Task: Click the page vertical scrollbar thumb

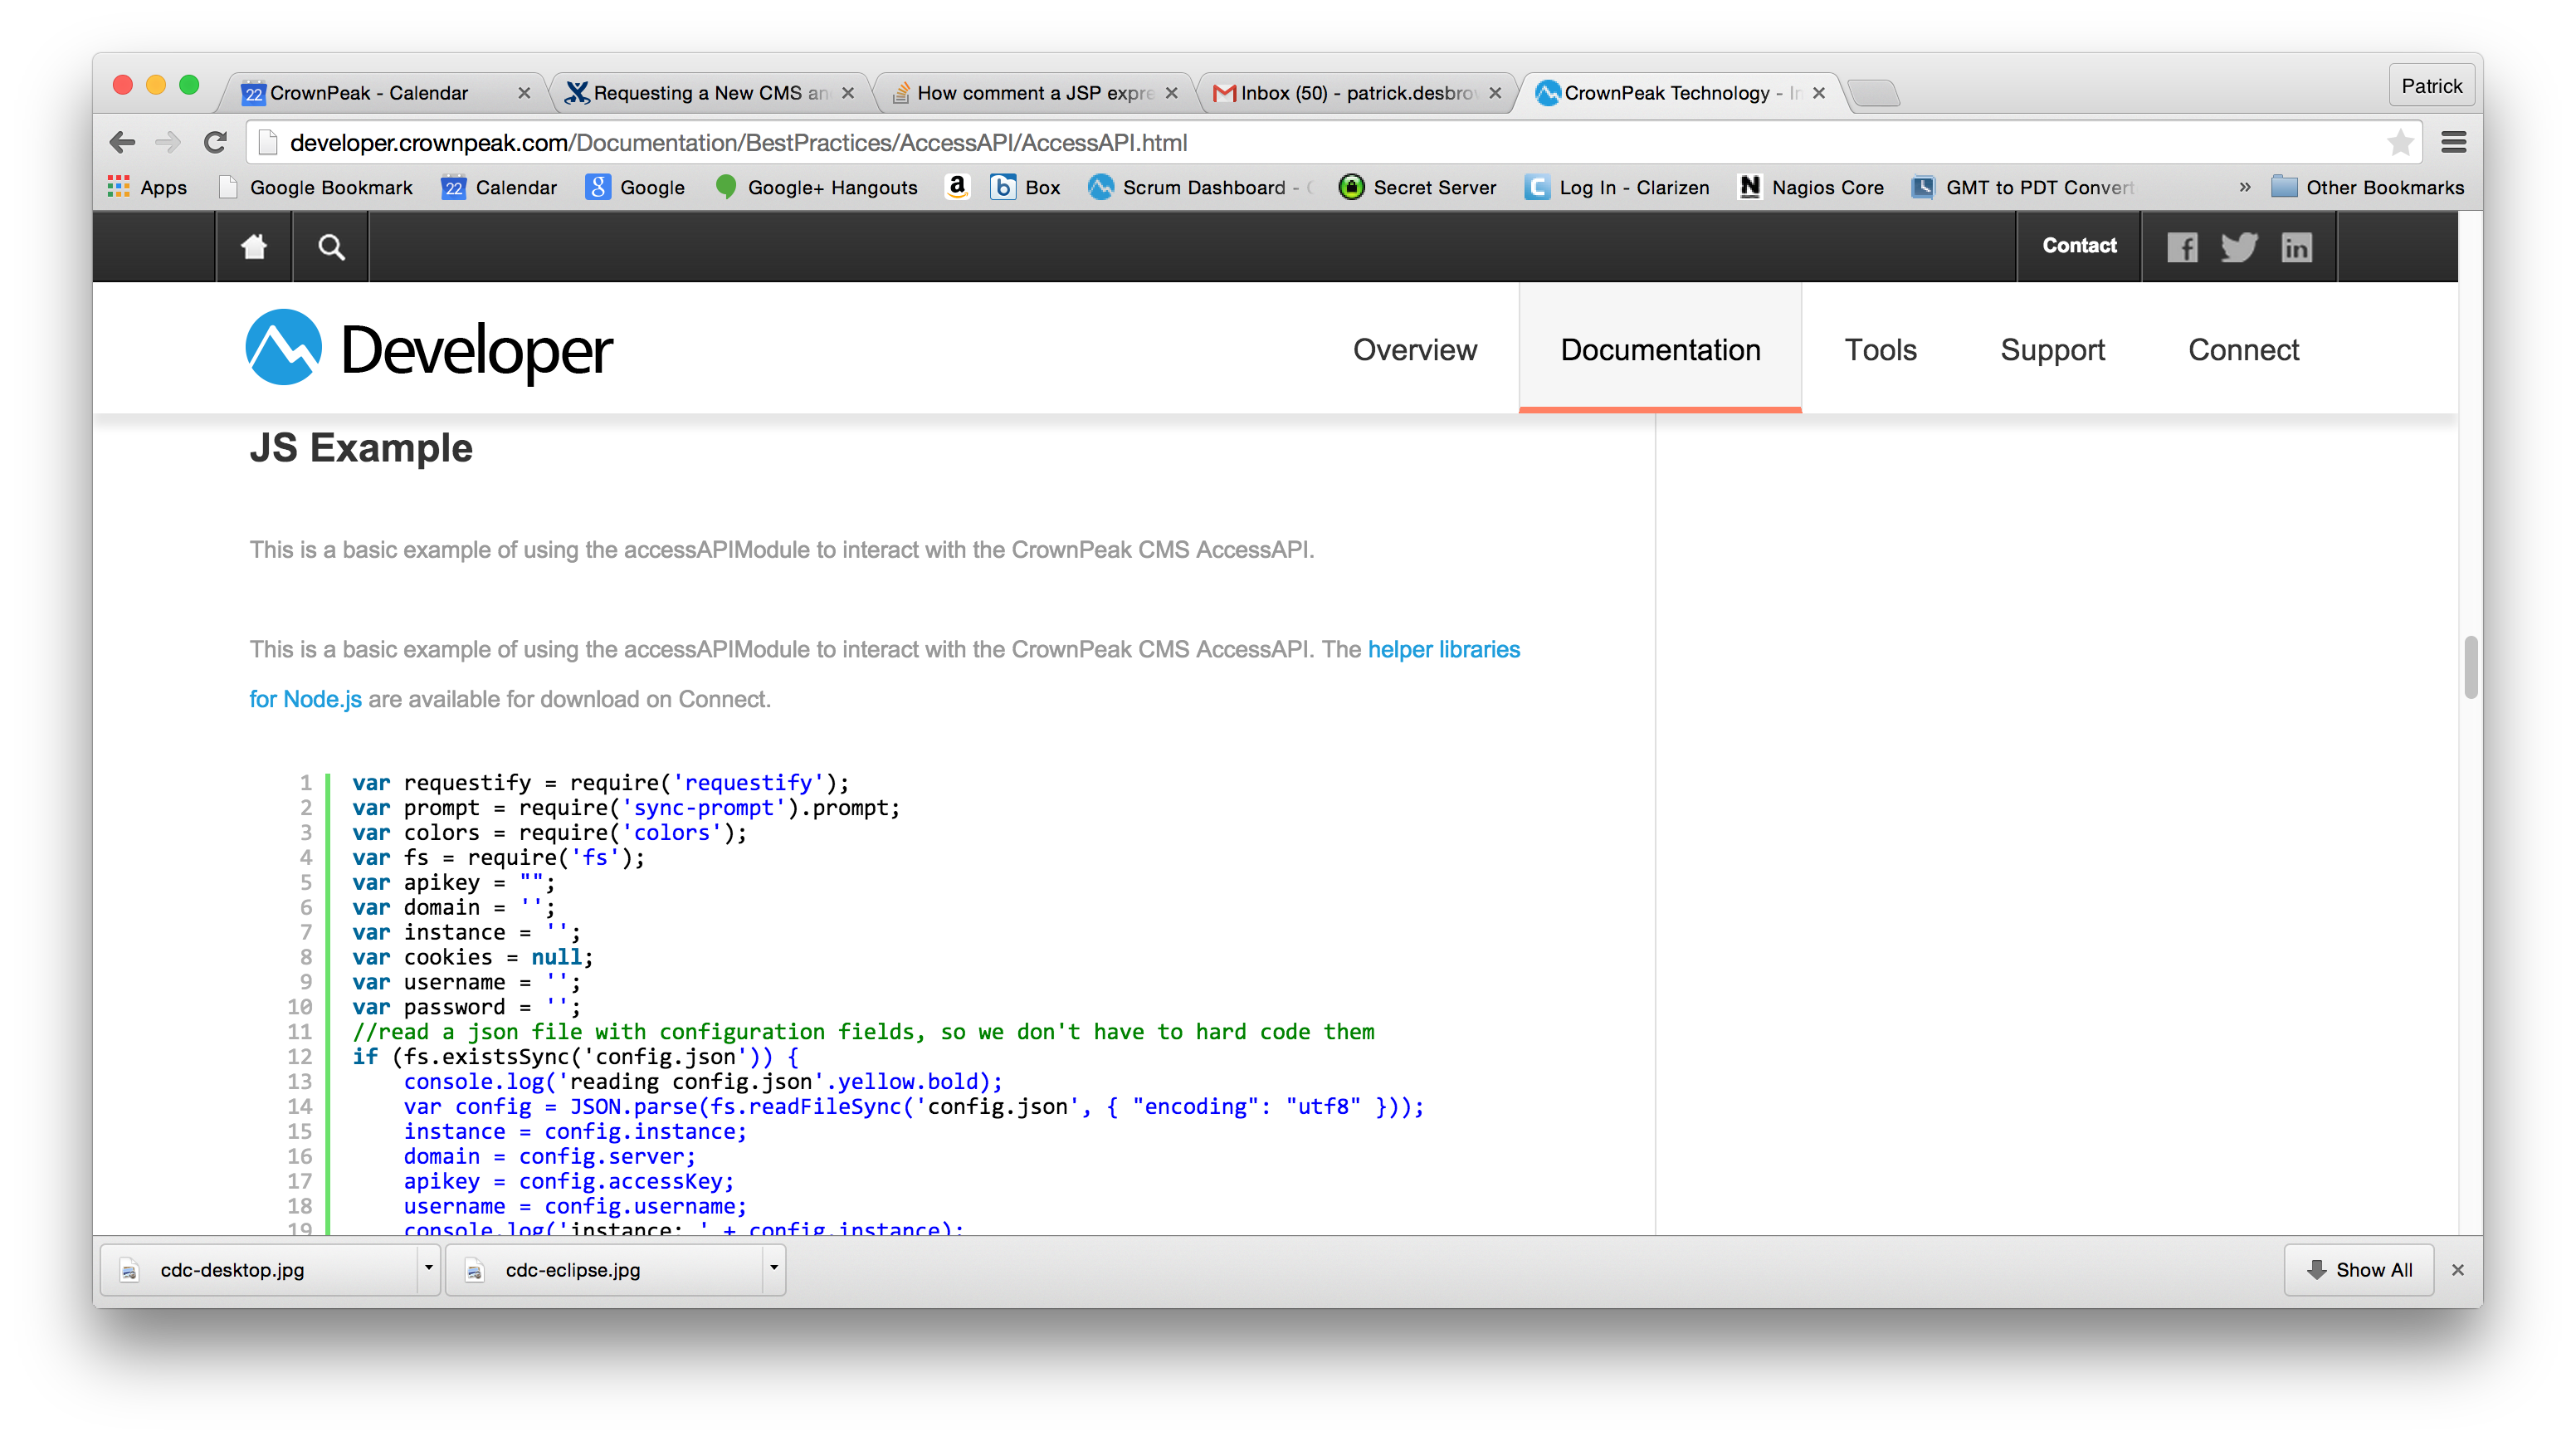Action: [2470, 666]
